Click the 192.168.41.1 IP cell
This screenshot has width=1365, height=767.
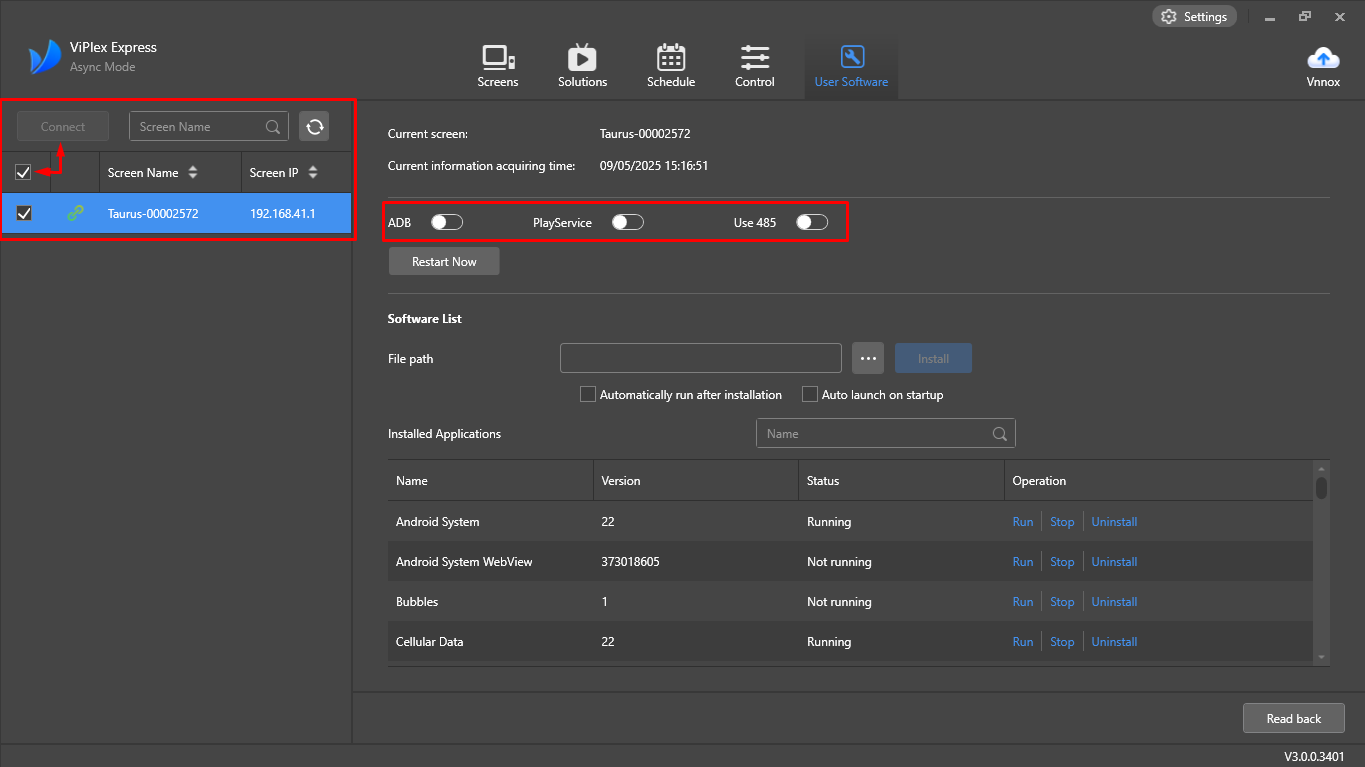tap(283, 213)
